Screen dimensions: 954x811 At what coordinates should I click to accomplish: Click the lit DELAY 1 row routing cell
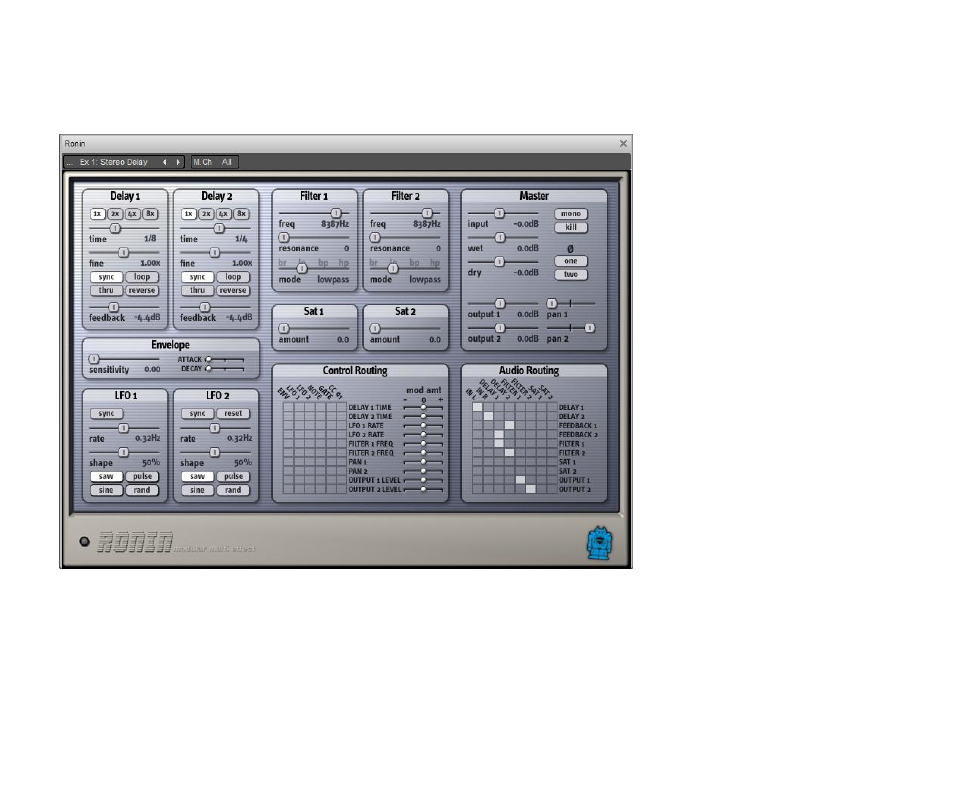(478, 408)
